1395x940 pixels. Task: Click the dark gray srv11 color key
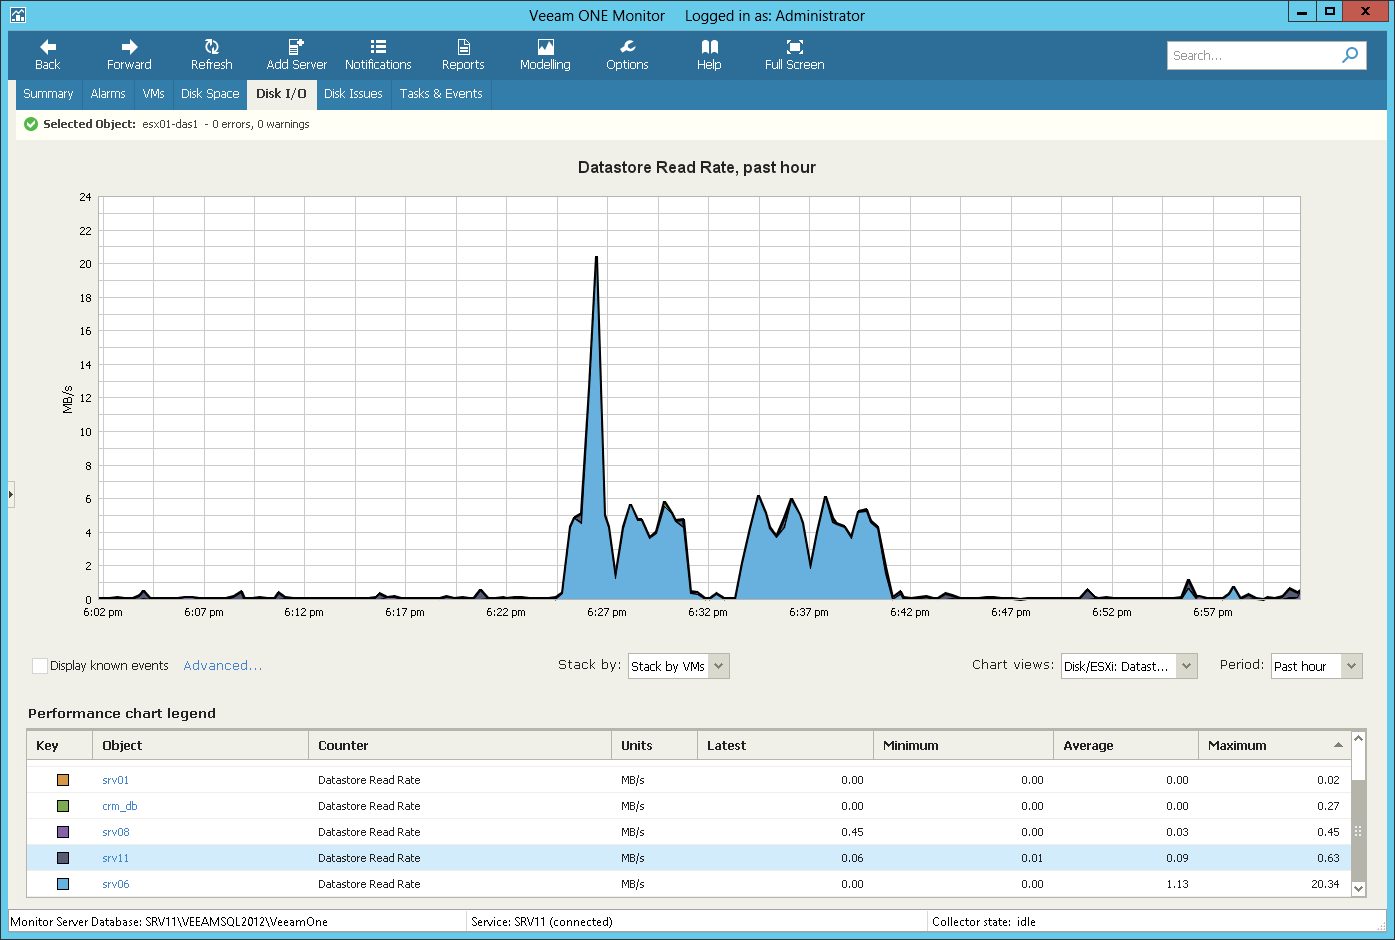click(x=63, y=858)
